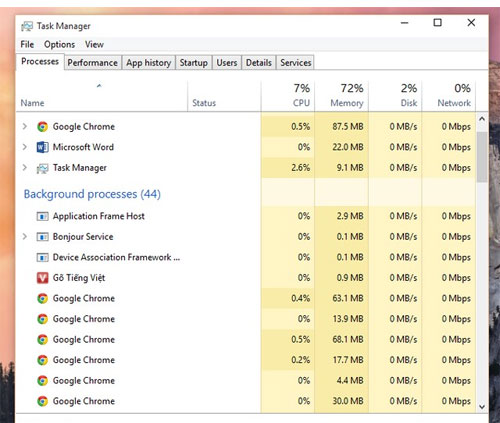Click the scrollbar down arrow
This screenshot has height=423, width=500.
click(482, 407)
